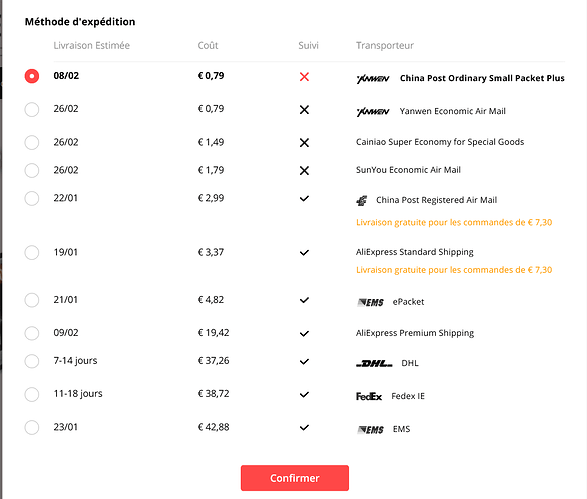Click the Confirmer button
Image resolution: width=587 pixels, height=499 pixels.
pos(295,478)
